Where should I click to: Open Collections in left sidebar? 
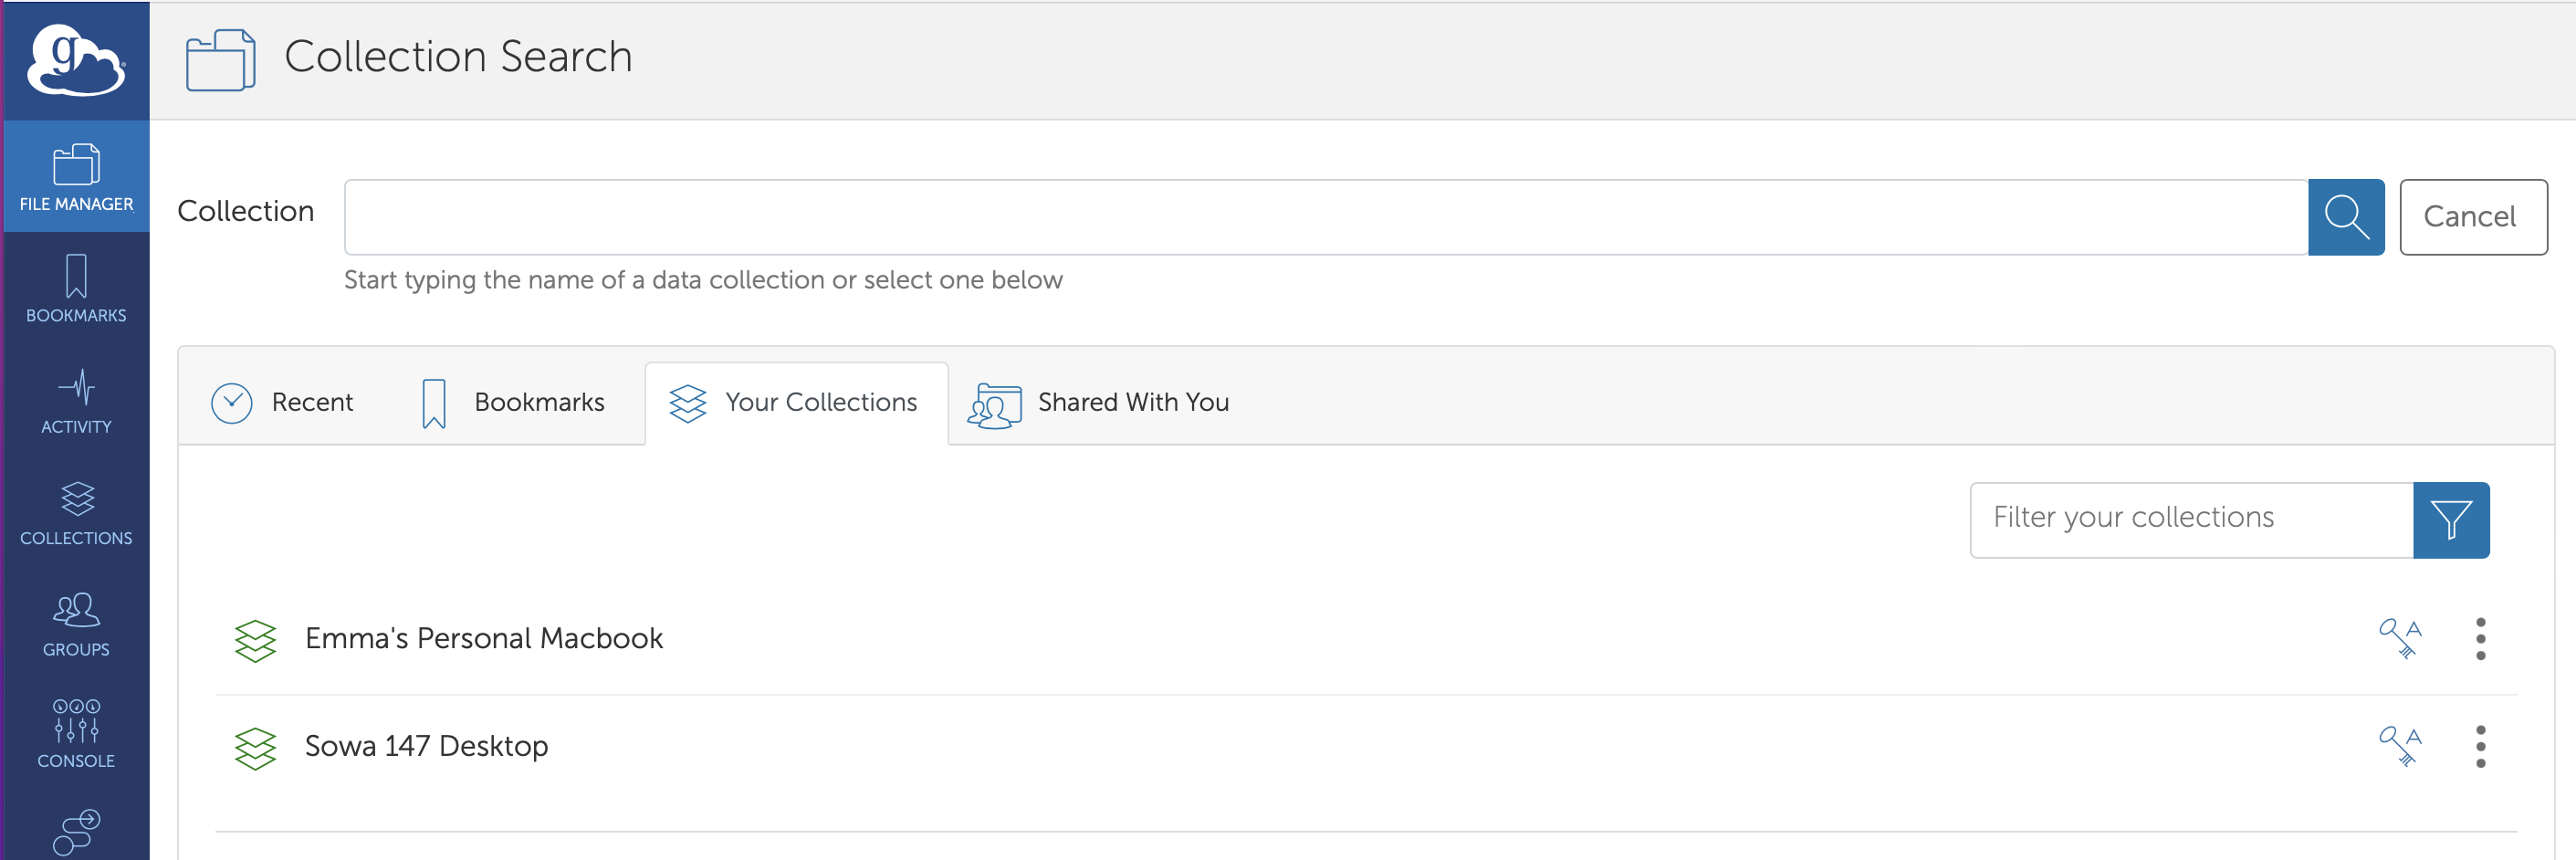point(76,512)
